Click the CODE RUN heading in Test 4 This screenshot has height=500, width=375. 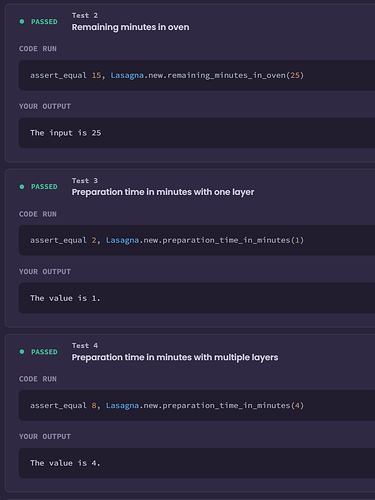(38, 379)
